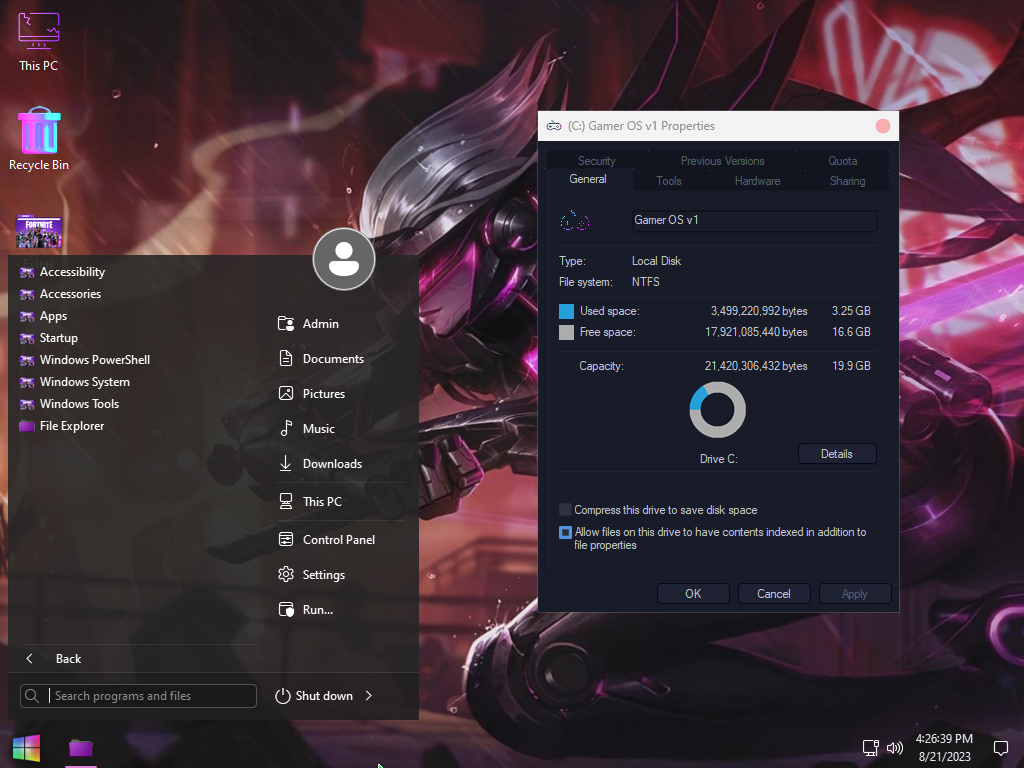The image size is (1024, 768).
Task: Click the Apply button
Action: 854,594
